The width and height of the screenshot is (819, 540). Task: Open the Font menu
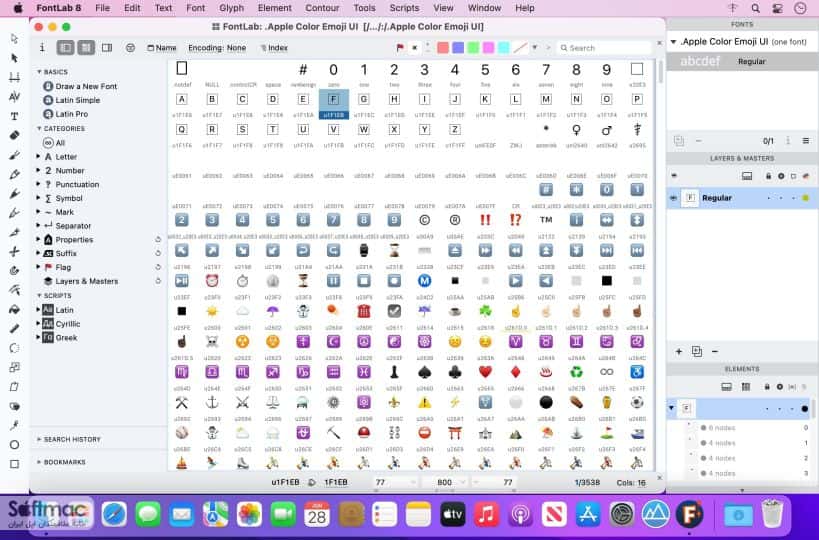(x=195, y=8)
